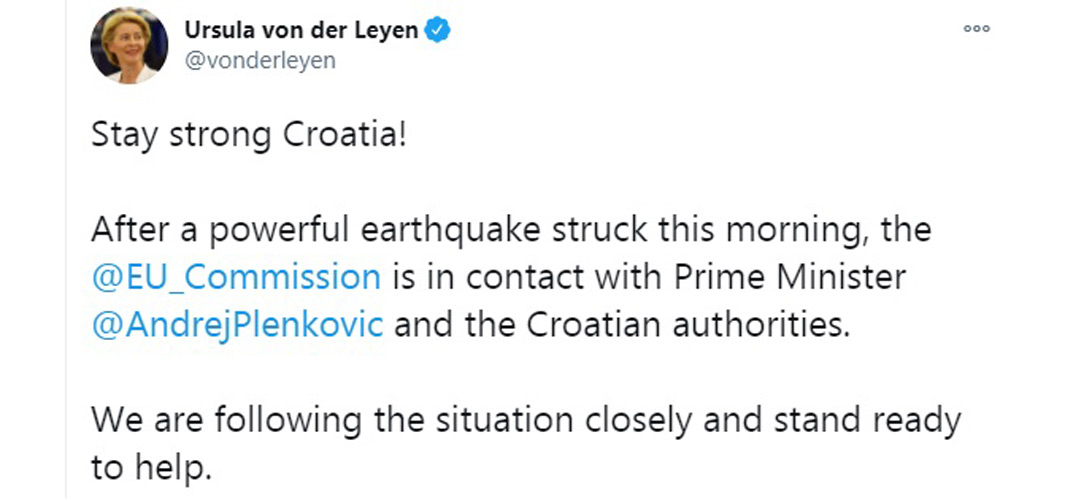1065x500 pixels.
Task: Click the words "Stay strong"
Action: coord(181,136)
